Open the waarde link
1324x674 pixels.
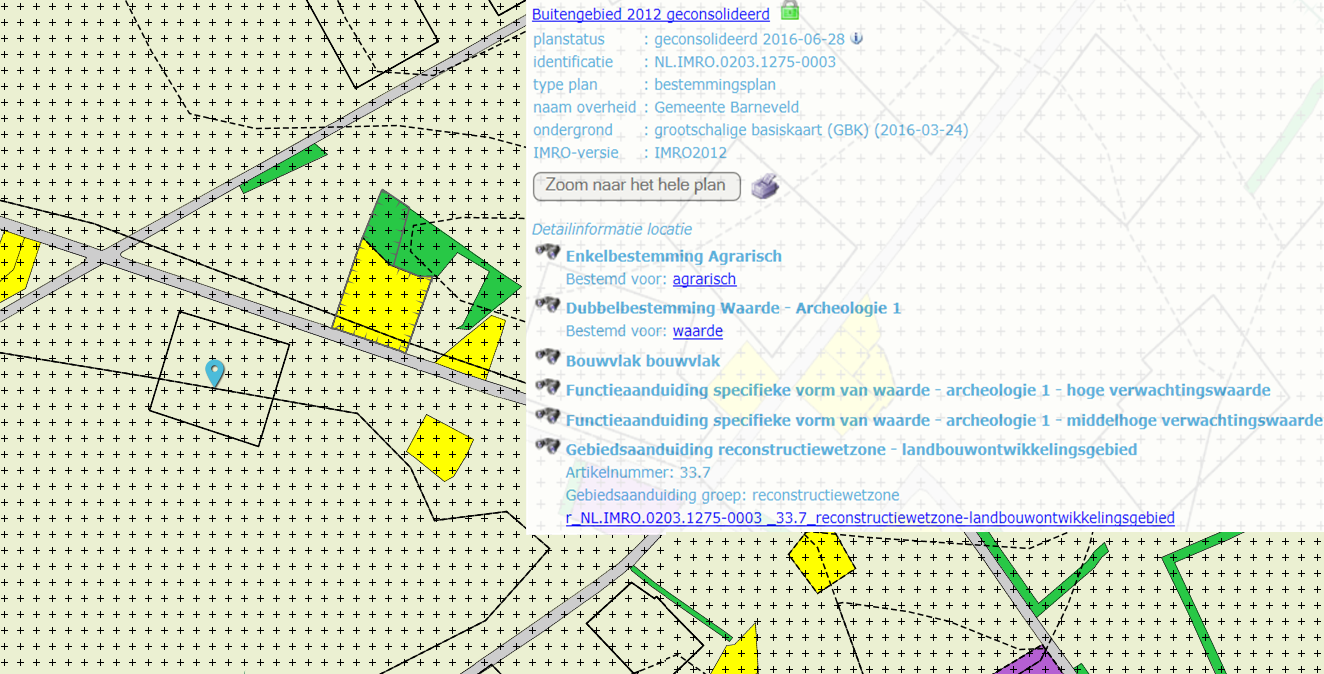pyautogui.click(x=697, y=331)
